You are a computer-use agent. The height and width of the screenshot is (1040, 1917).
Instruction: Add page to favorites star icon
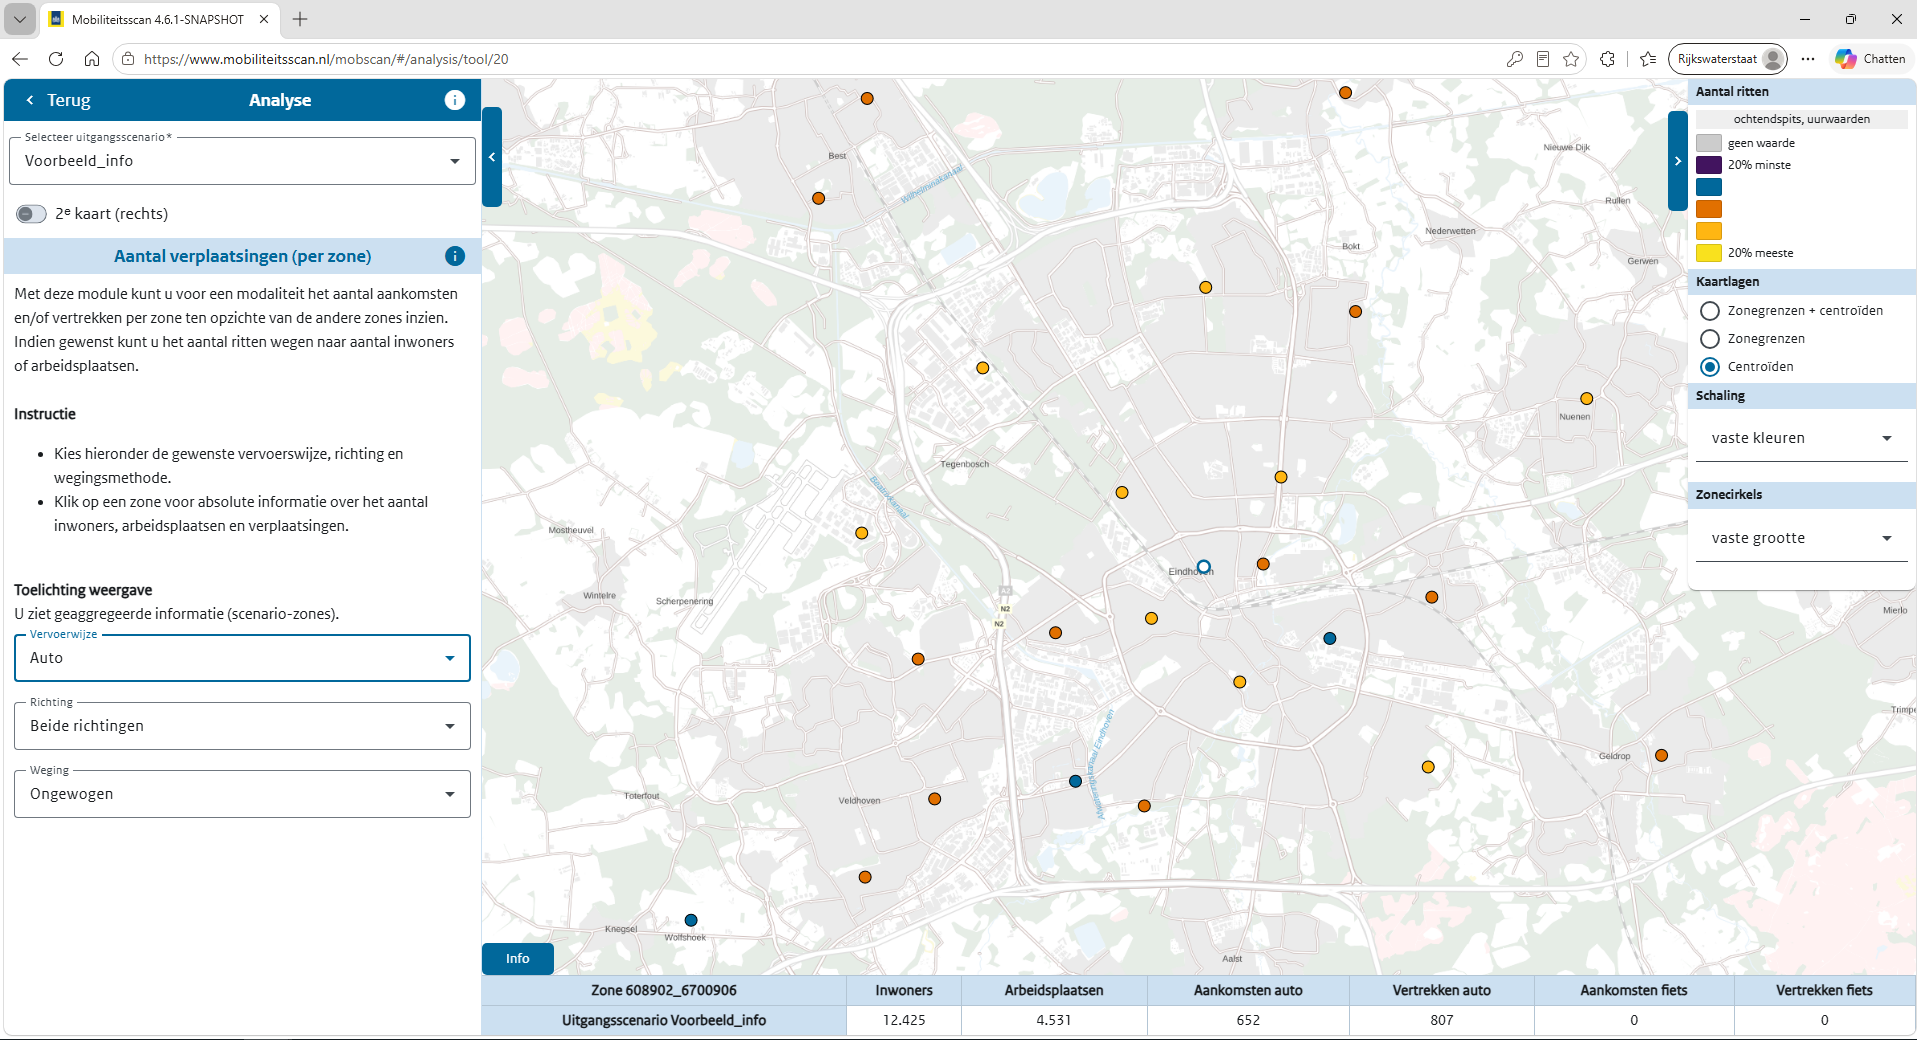[x=1571, y=59]
